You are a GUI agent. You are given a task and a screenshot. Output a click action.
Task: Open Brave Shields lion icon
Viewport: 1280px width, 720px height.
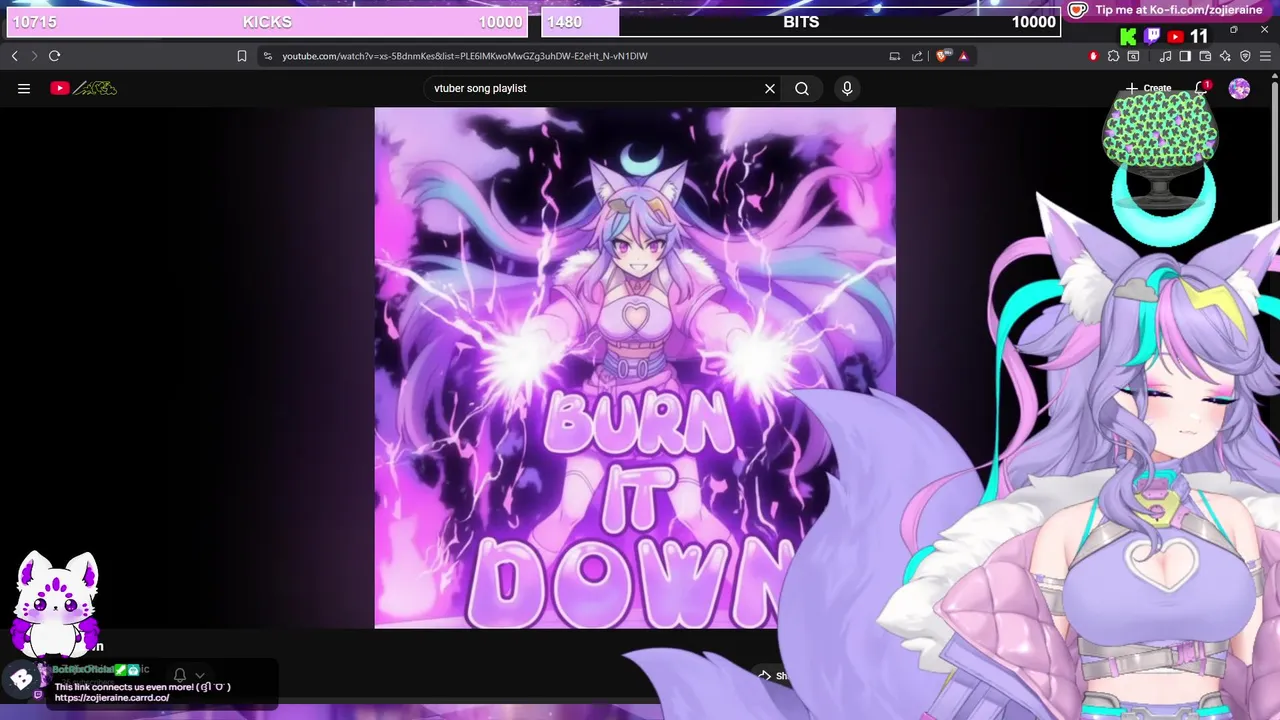tap(942, 56)
